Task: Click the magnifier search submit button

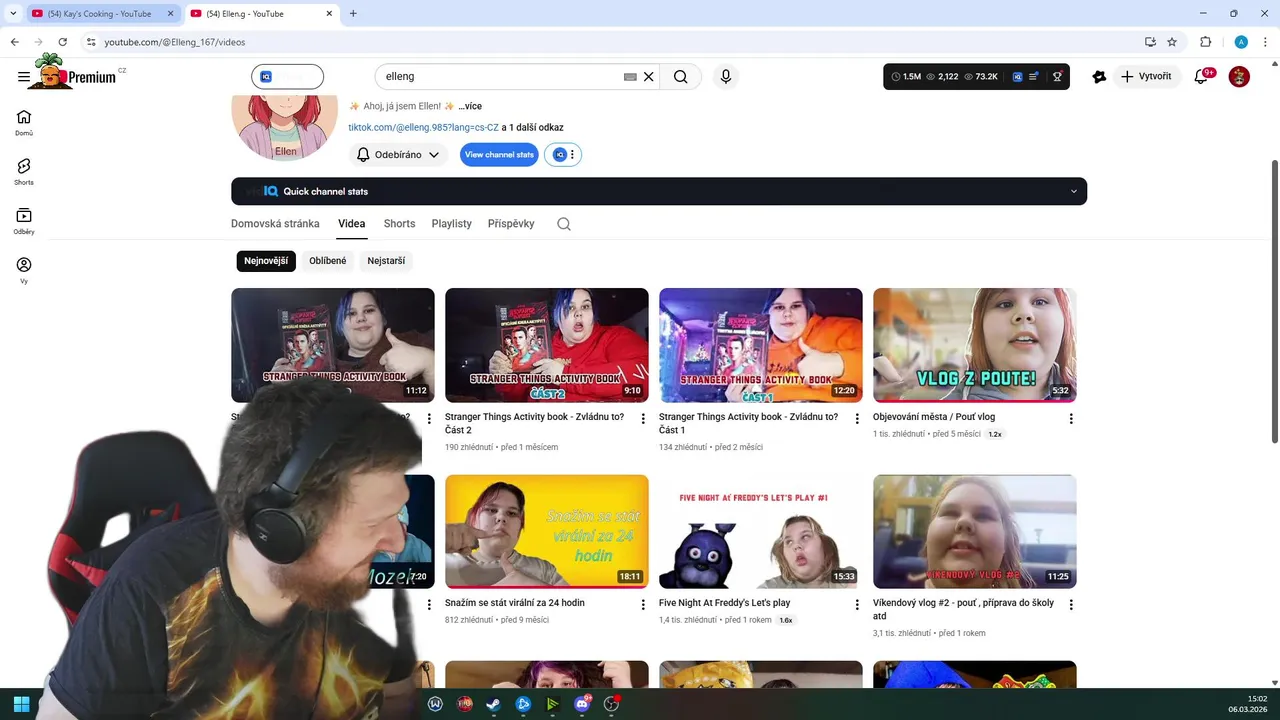Action: coord(681,76)
